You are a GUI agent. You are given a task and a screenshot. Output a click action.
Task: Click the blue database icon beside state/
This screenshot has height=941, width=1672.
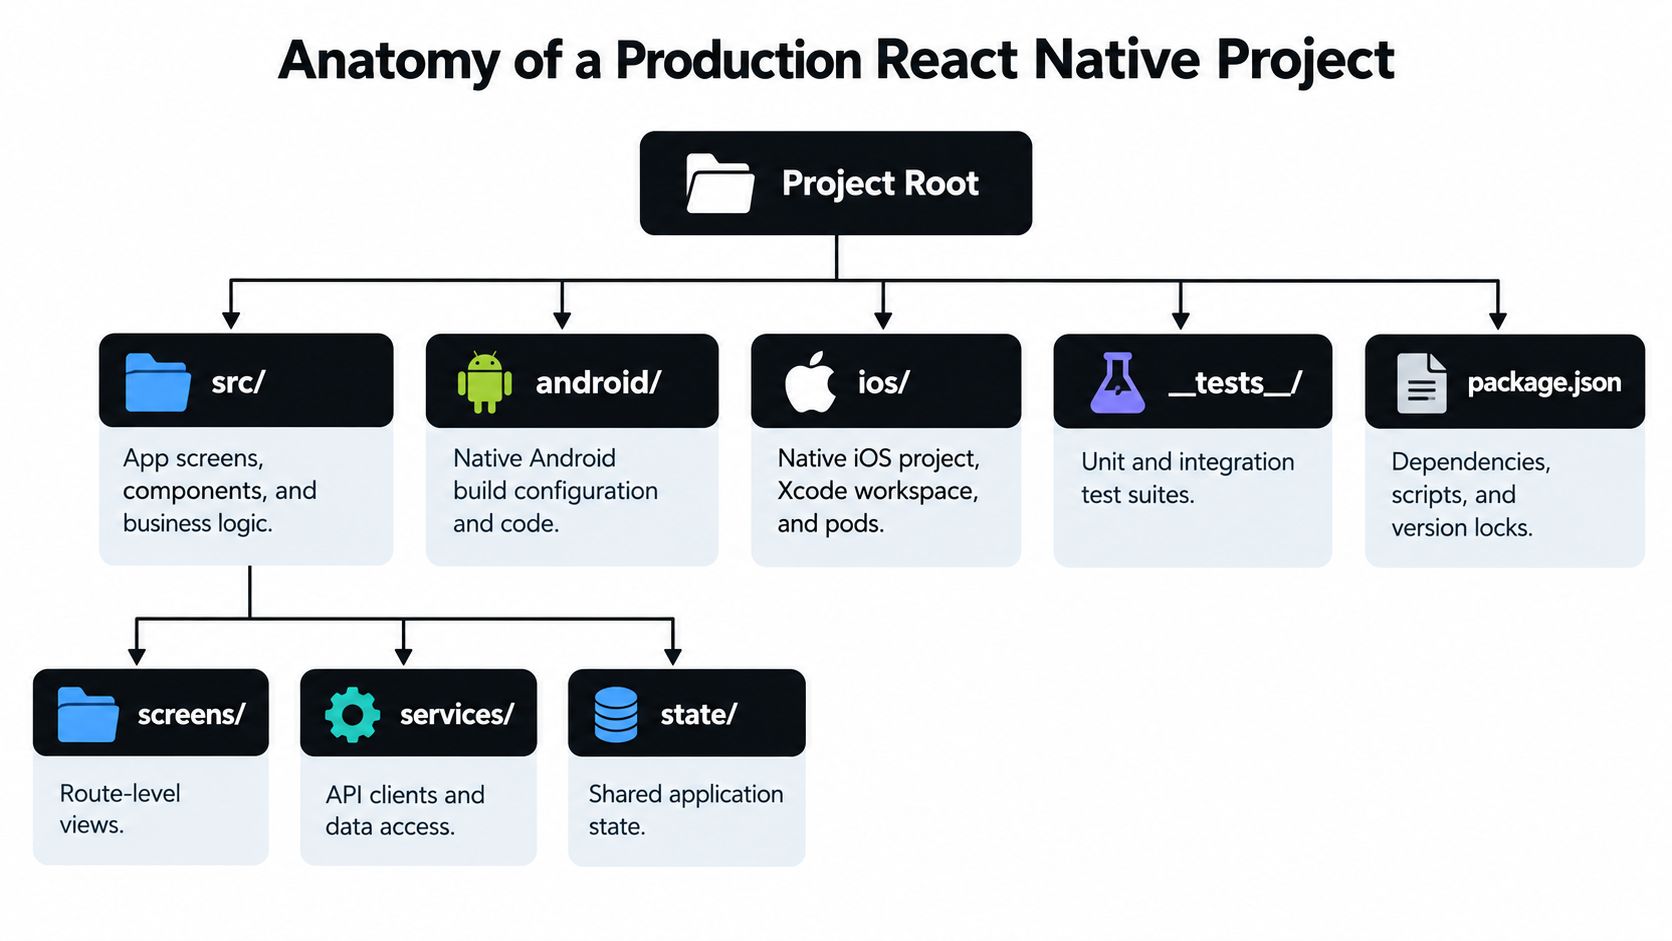point(616,715)
